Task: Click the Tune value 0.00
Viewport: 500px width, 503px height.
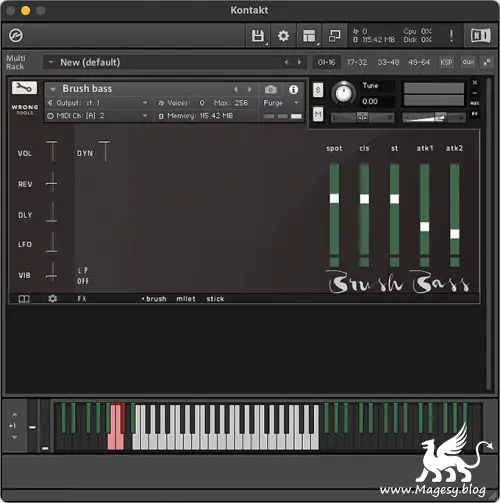Action: [370, 101]
